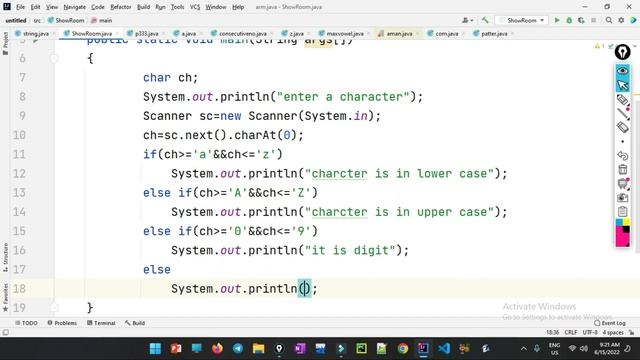Open the Code menu
Viewport: 640px width, 360px height.
(x=98, y=7)
